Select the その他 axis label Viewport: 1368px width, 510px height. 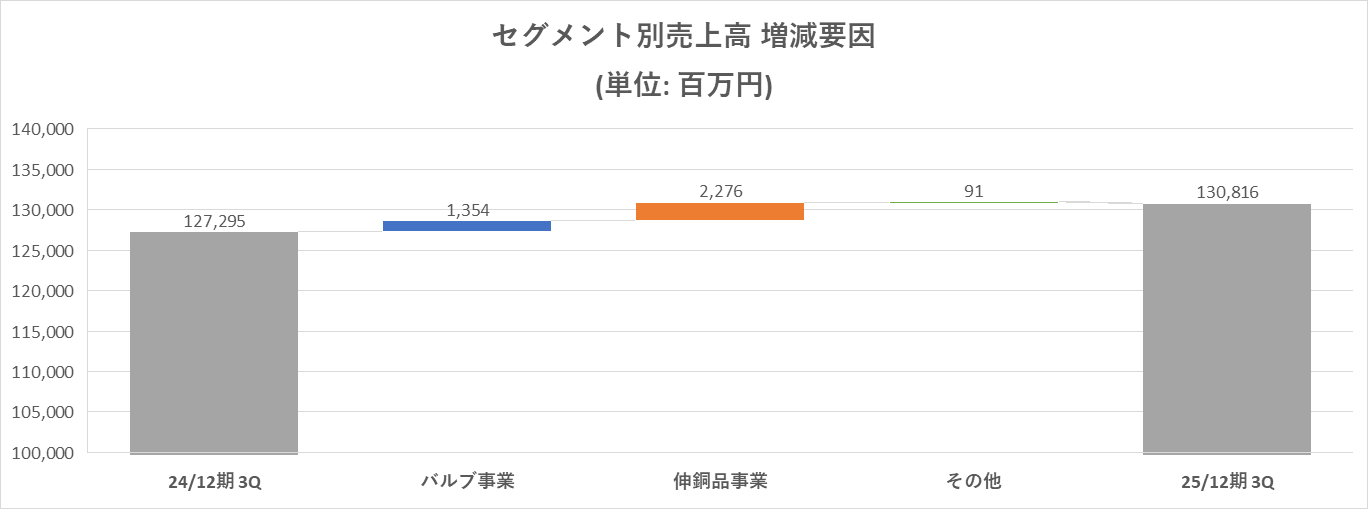click(x=973, y=481)
